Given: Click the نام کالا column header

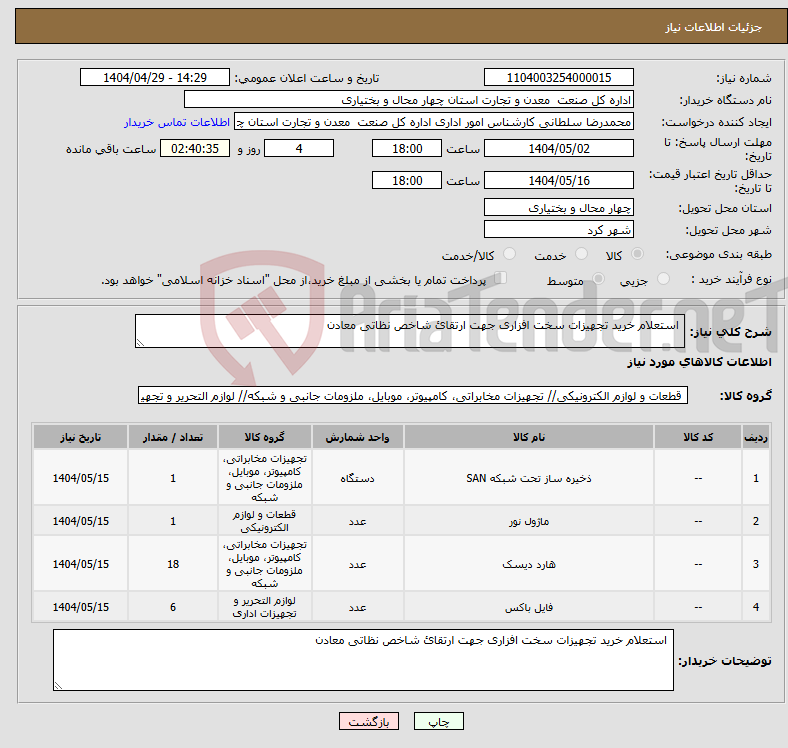Looking at the screenshot, I should click(x=528, y=438).
